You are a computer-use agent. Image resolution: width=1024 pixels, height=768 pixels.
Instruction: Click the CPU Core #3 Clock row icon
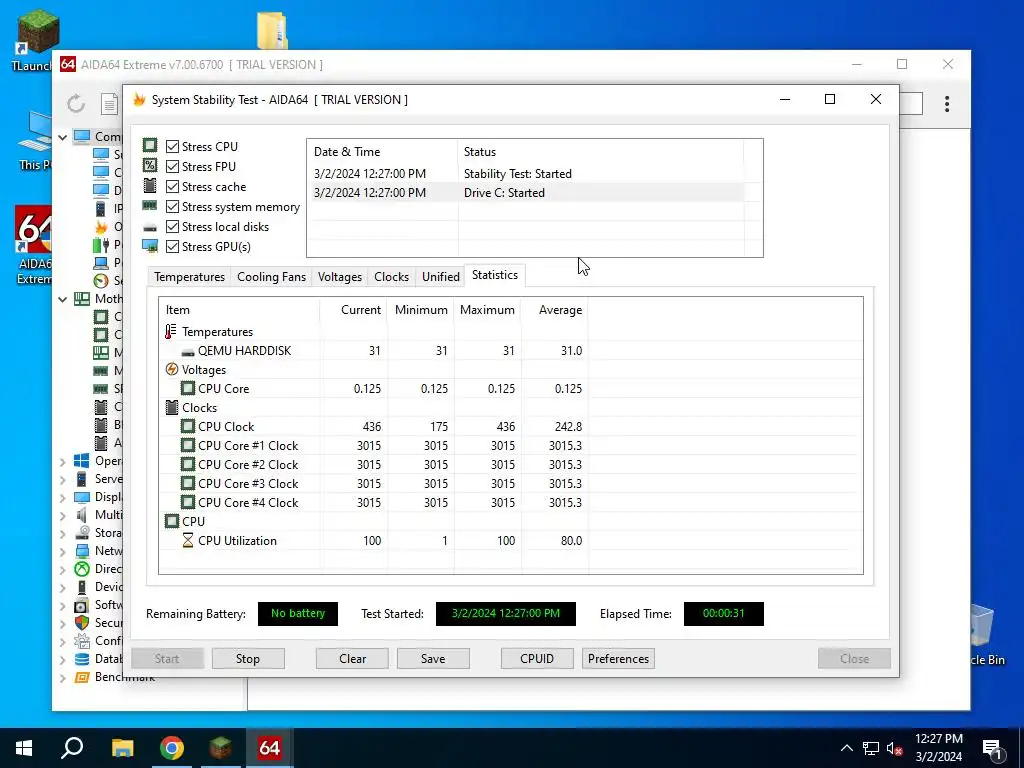pyautogui.click(x=188, y=483)
